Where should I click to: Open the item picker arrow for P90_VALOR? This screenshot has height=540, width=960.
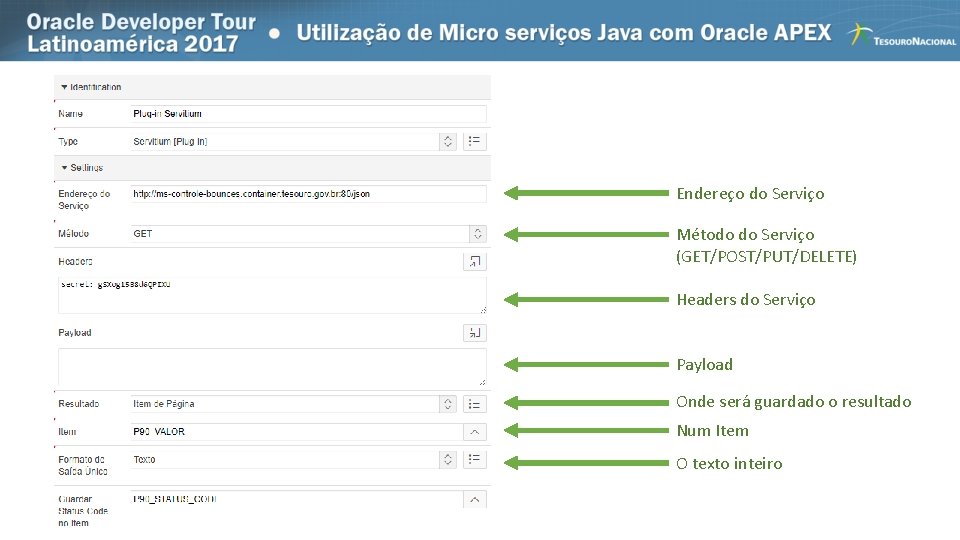[475, 432]
